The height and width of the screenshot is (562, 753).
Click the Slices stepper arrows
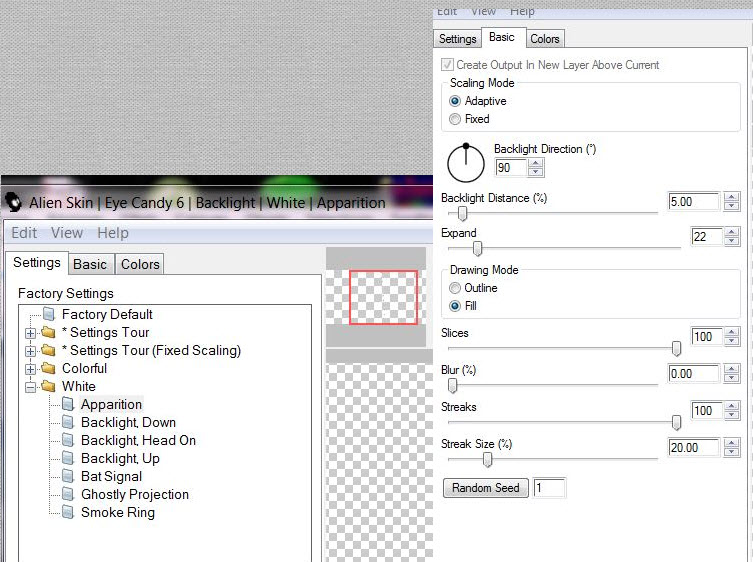[x=731, y=336]
